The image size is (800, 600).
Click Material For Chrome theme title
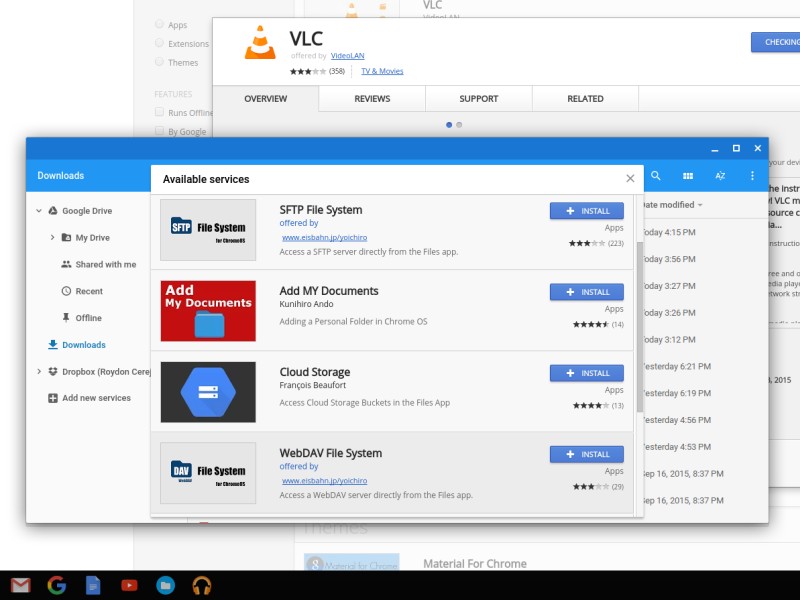coord(474,563)
